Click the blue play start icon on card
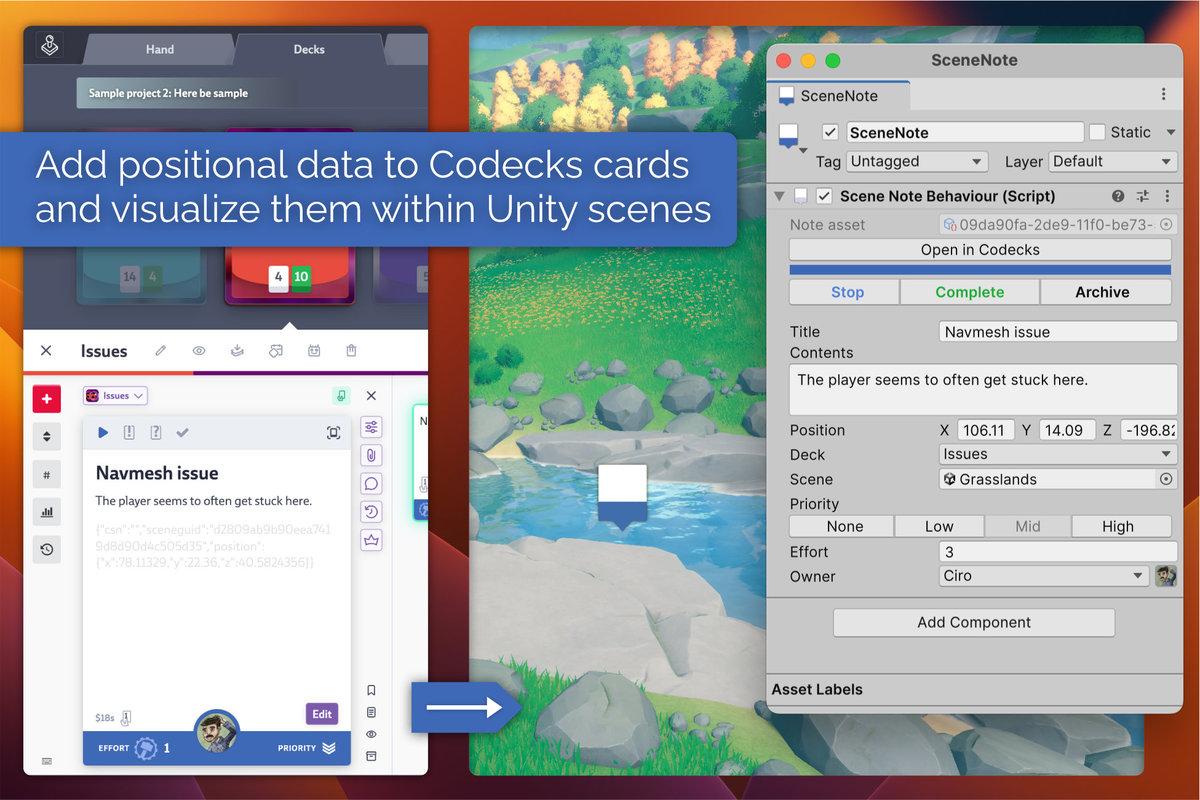 [103, 432]
